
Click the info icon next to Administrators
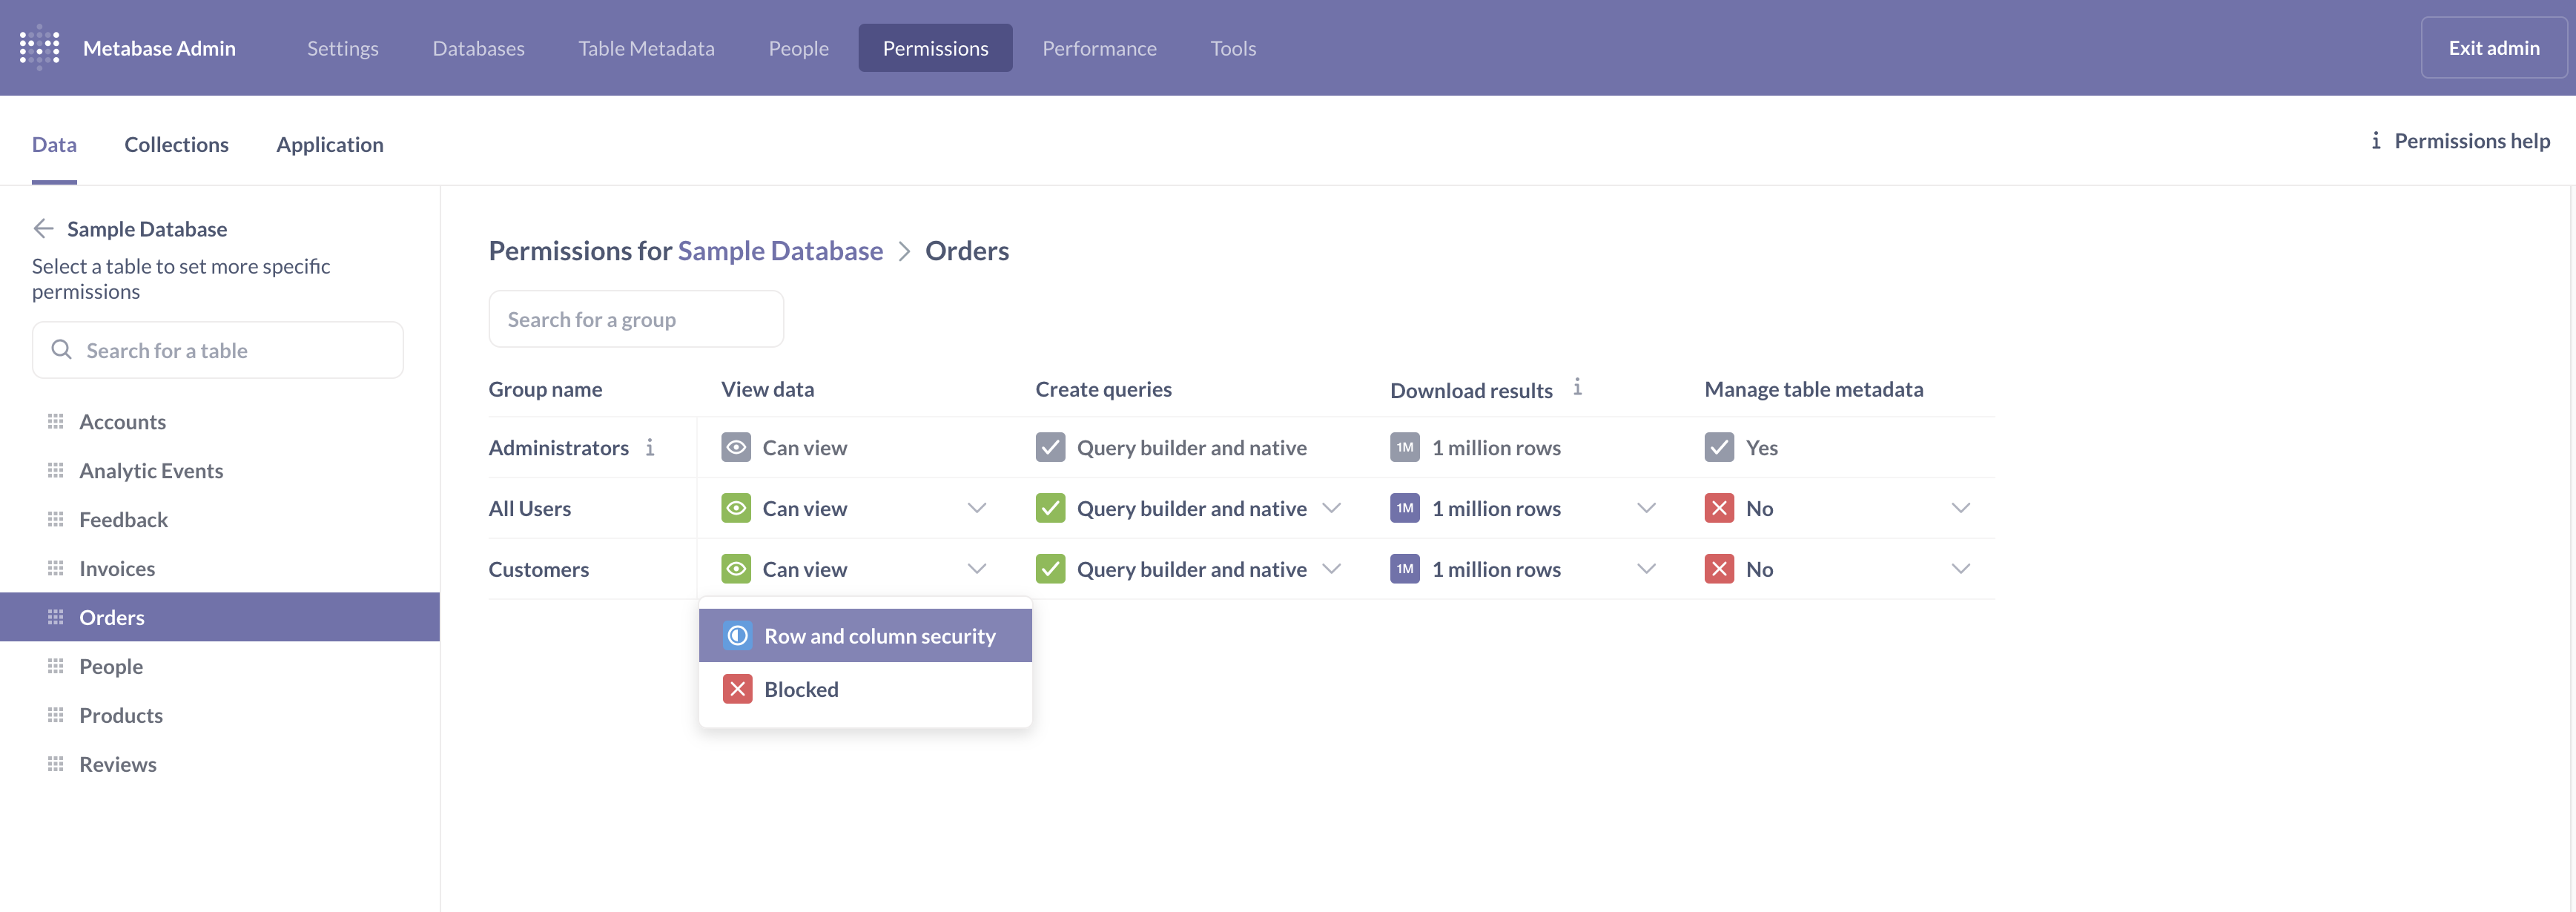[x=650, y=447]
